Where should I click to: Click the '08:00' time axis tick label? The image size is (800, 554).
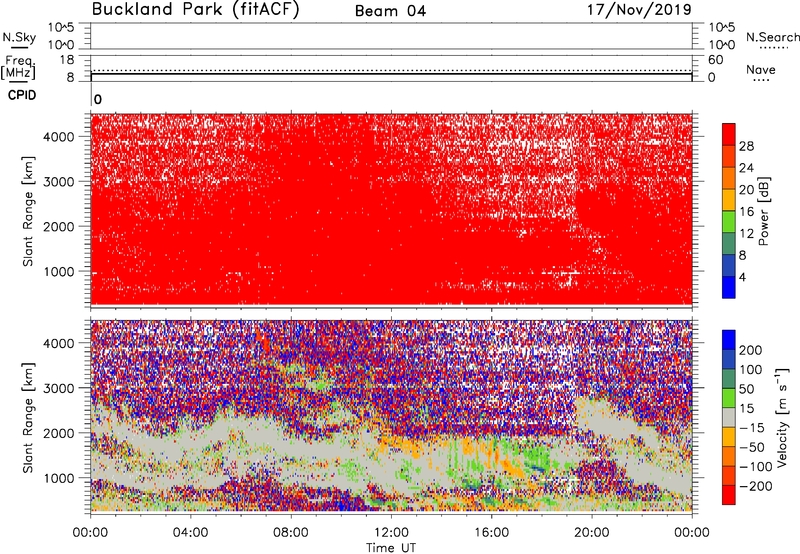point(291,533)
